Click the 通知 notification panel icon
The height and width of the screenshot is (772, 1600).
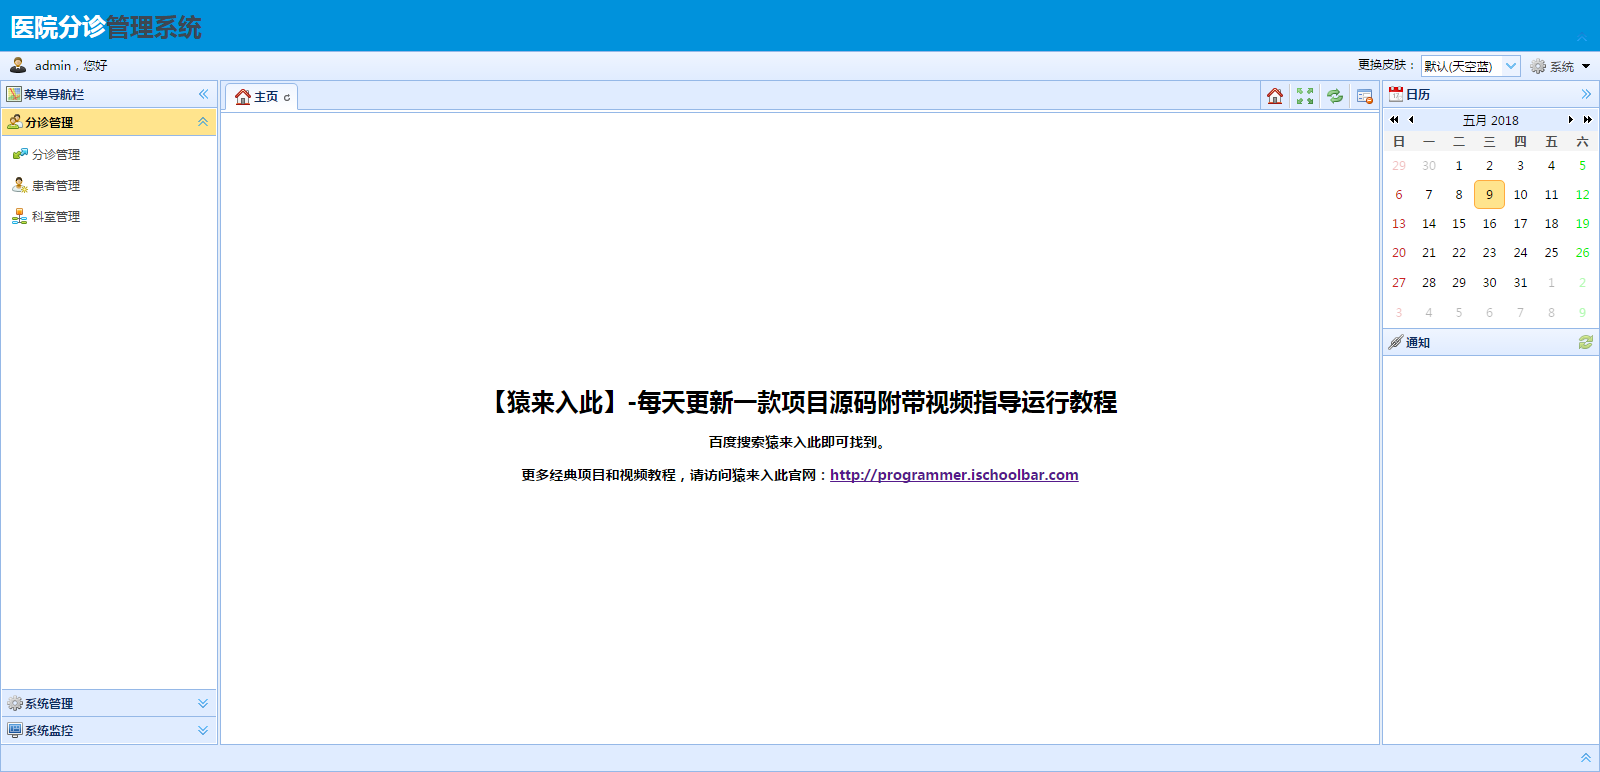tap(1396, 342)
